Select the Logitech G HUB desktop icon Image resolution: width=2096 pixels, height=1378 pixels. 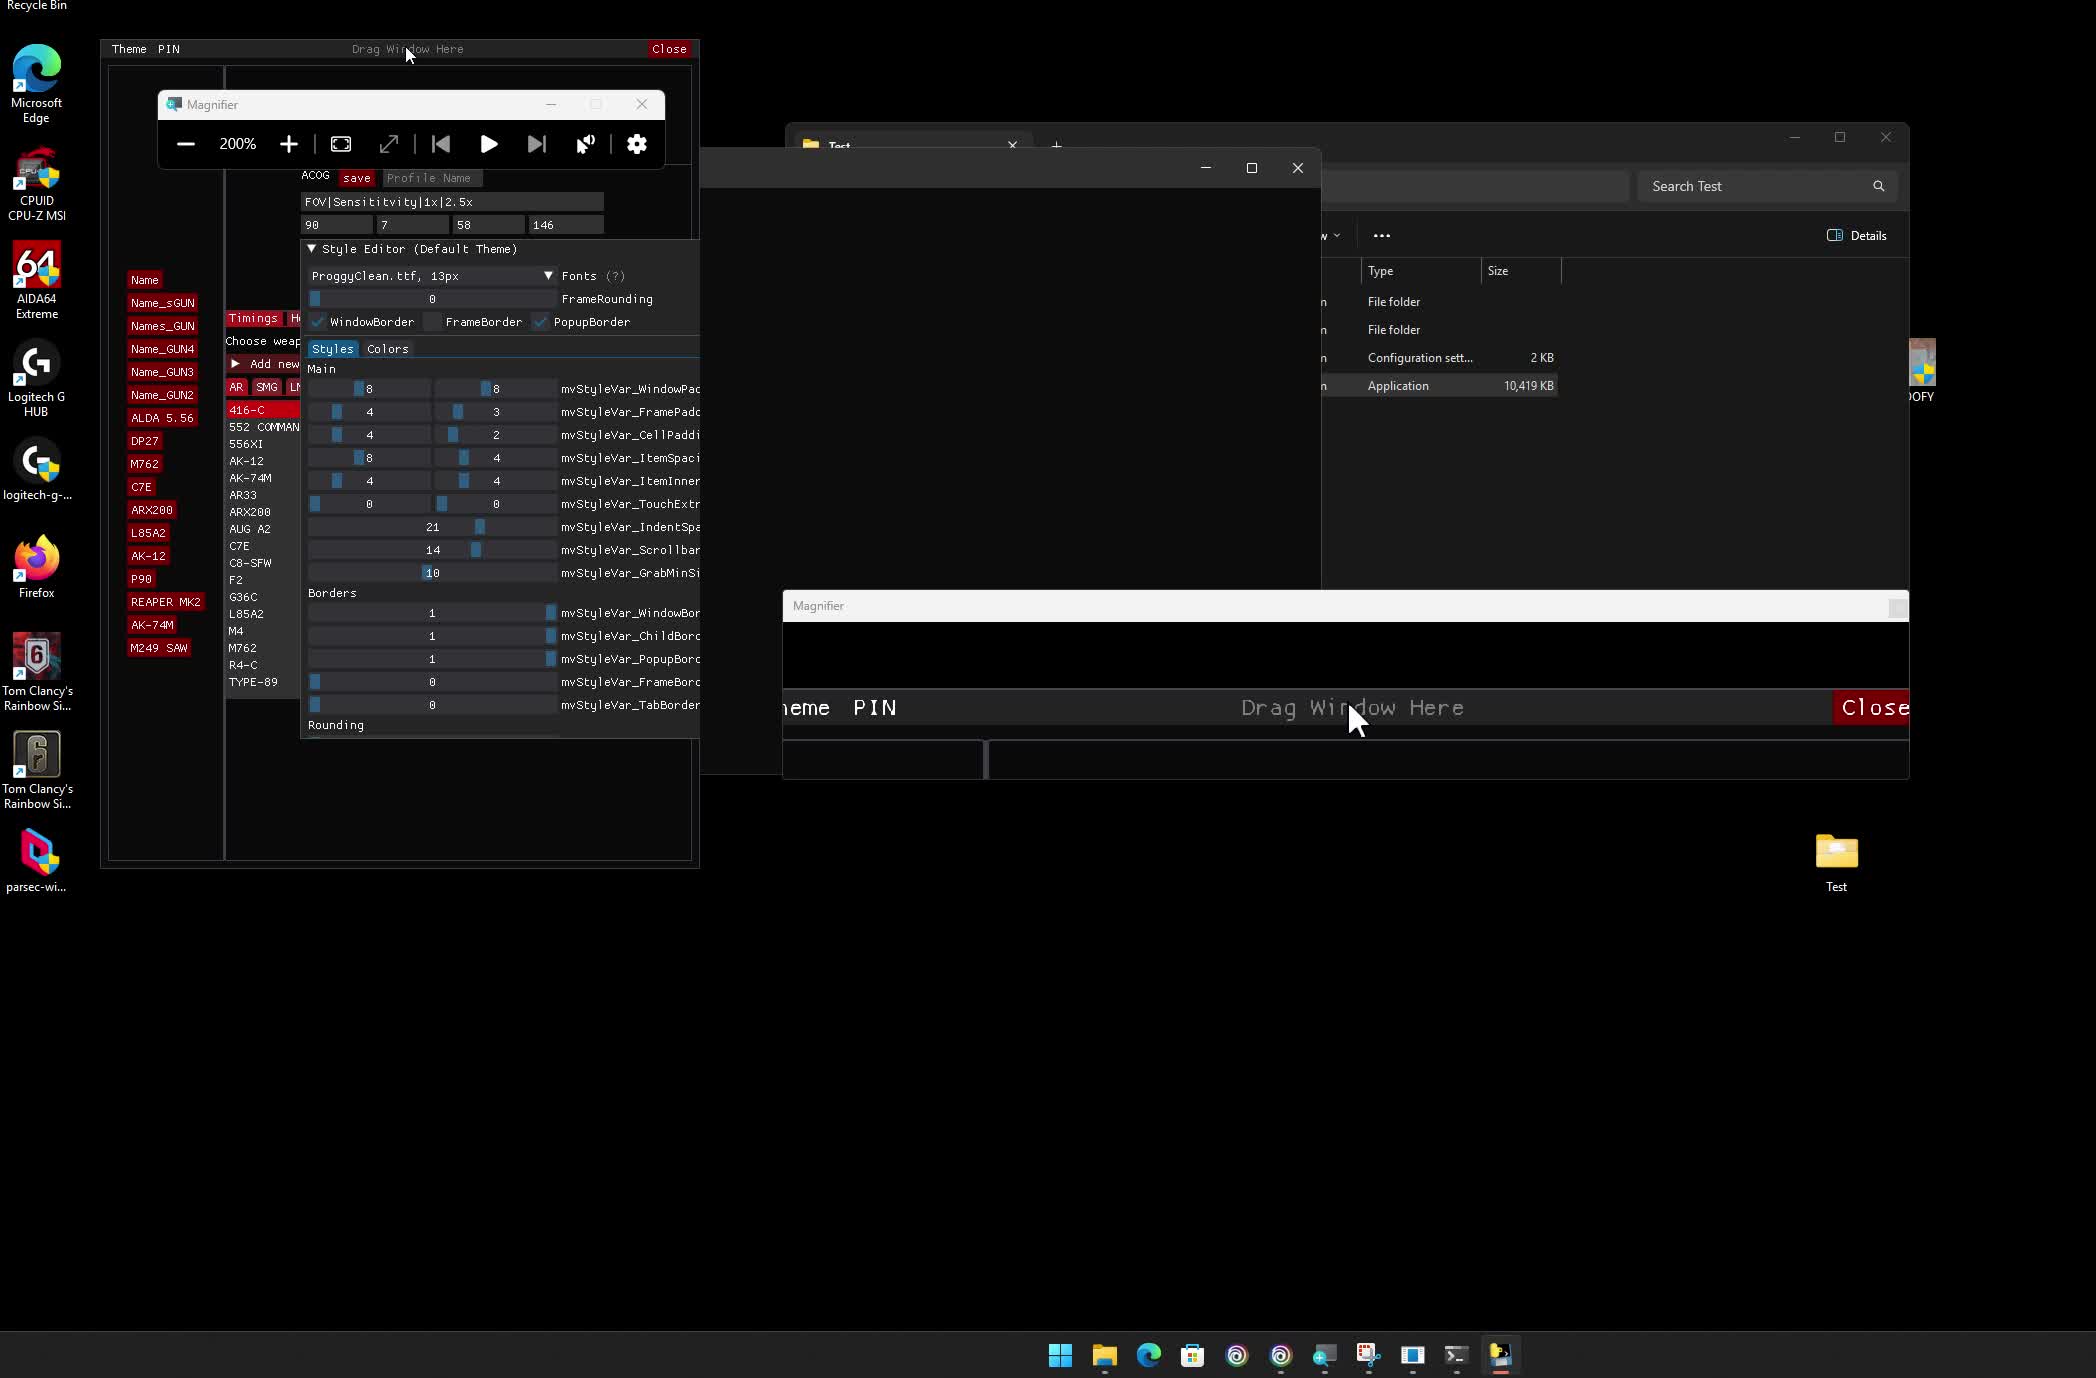[x=36, y=378]
